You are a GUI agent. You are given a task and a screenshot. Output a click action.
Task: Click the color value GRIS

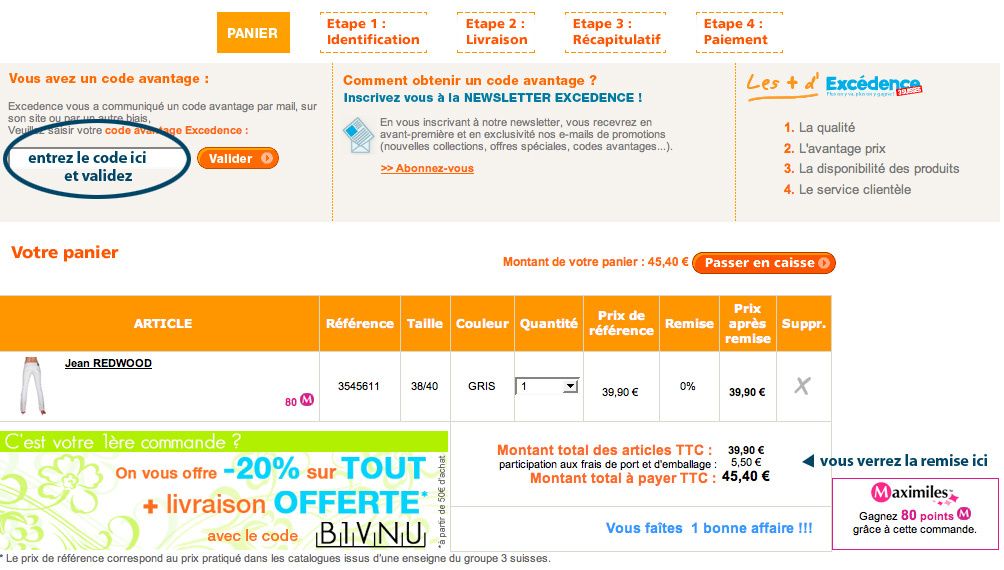click(x=482, y=386)
